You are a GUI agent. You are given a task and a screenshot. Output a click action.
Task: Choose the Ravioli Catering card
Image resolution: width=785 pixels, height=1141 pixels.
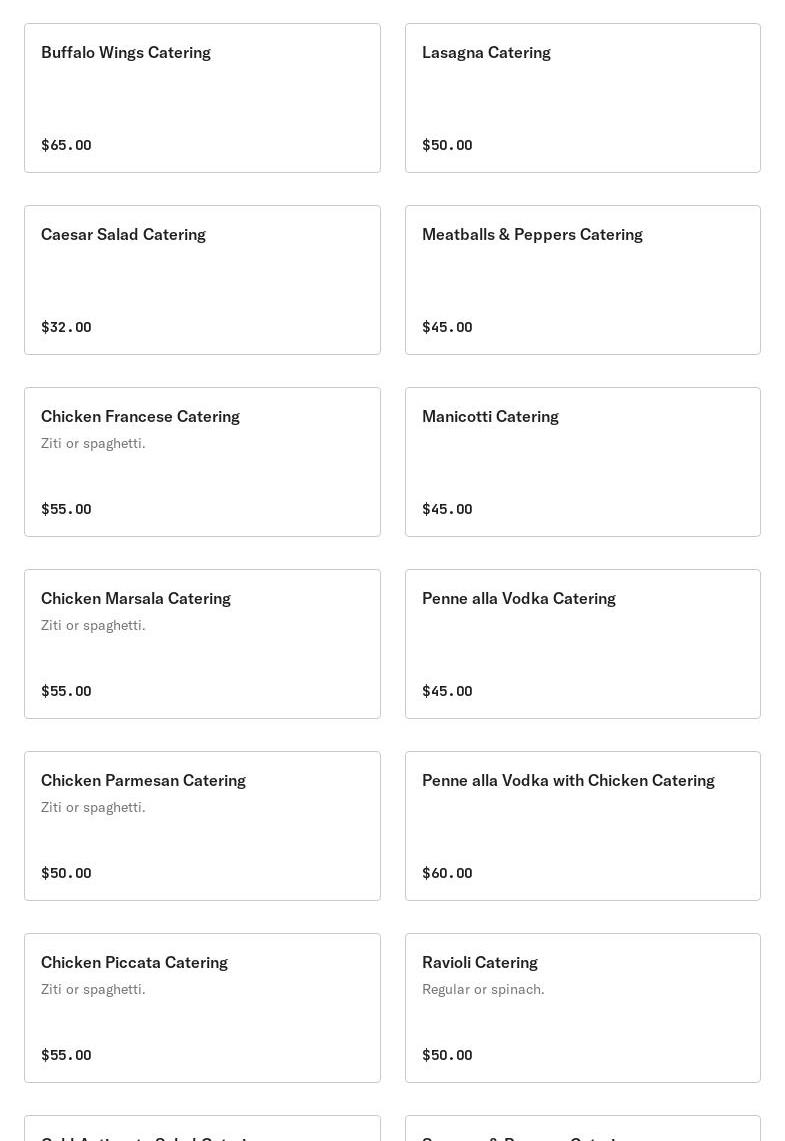[582, 1008]
